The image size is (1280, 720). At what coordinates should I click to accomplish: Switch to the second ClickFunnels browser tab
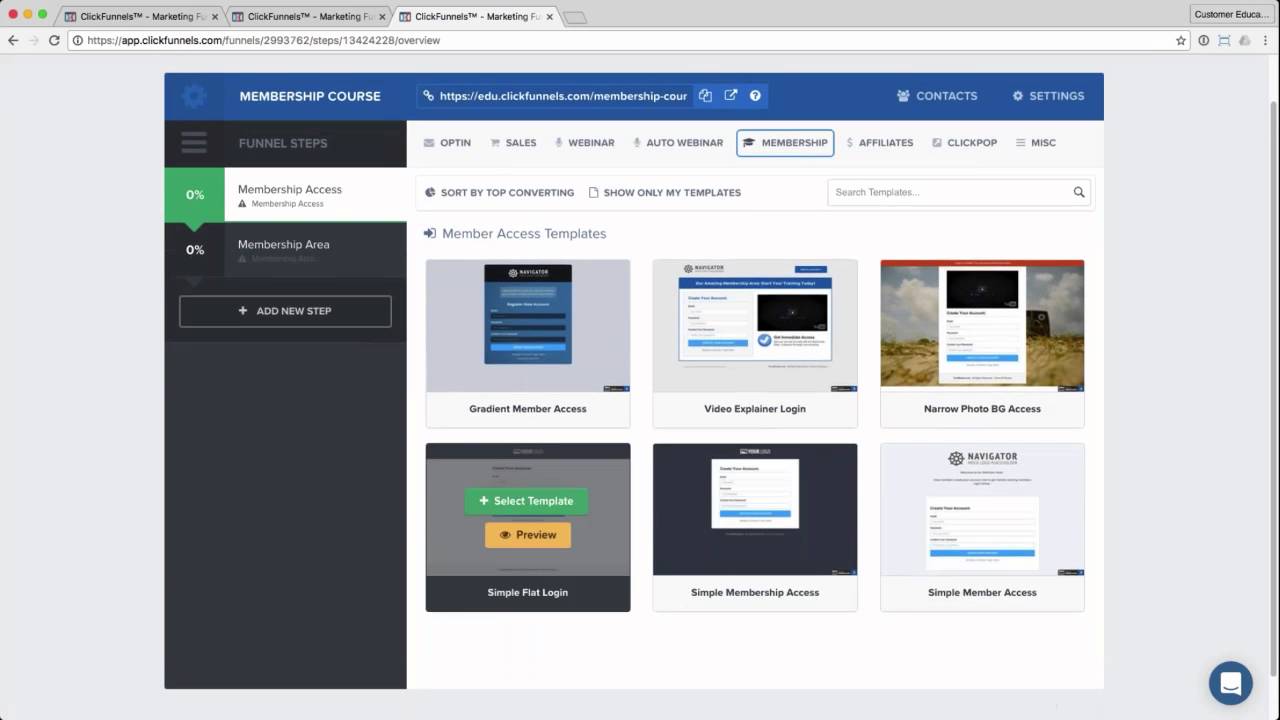[307, 16]
